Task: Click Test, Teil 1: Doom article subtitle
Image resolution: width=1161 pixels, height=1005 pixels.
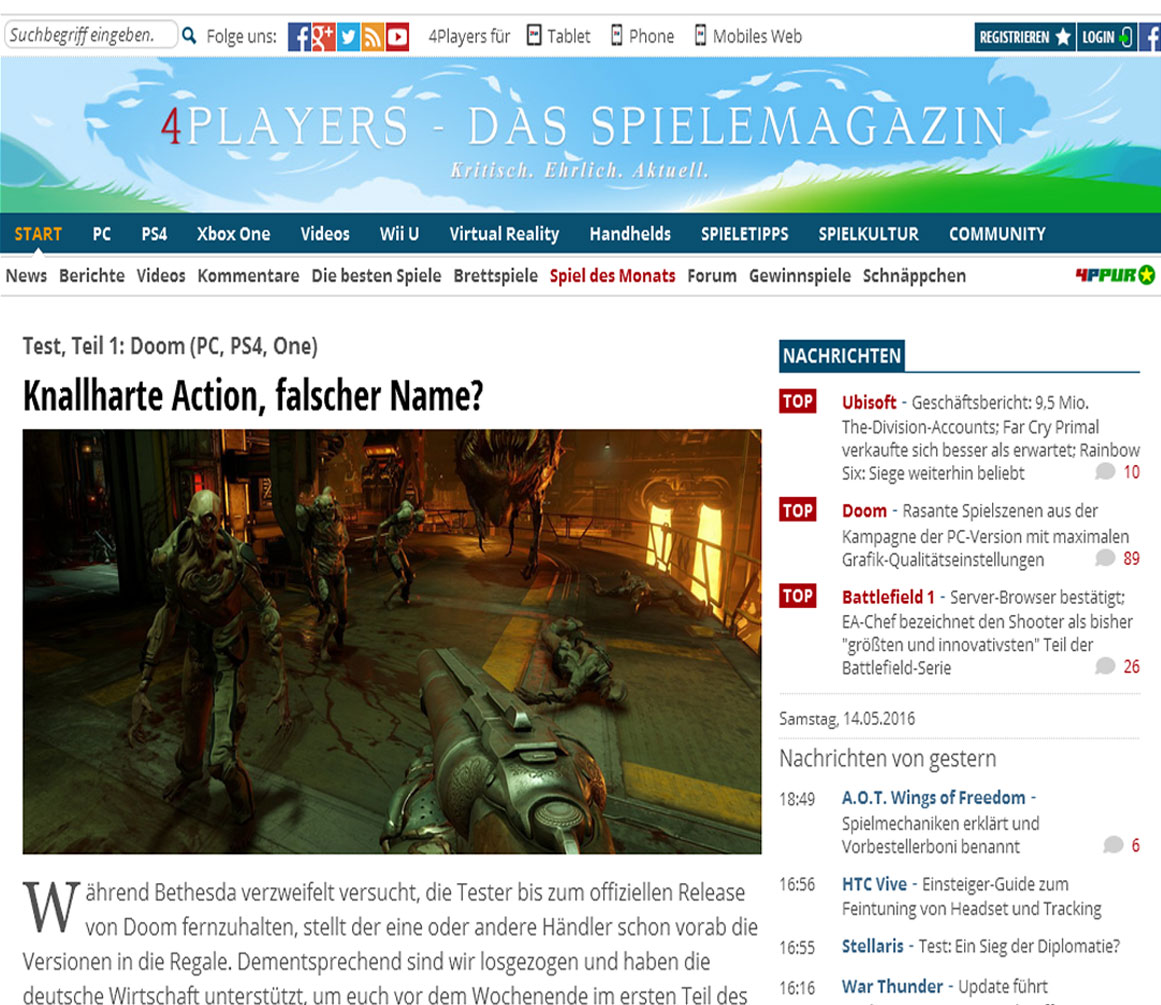Action: 170,346
